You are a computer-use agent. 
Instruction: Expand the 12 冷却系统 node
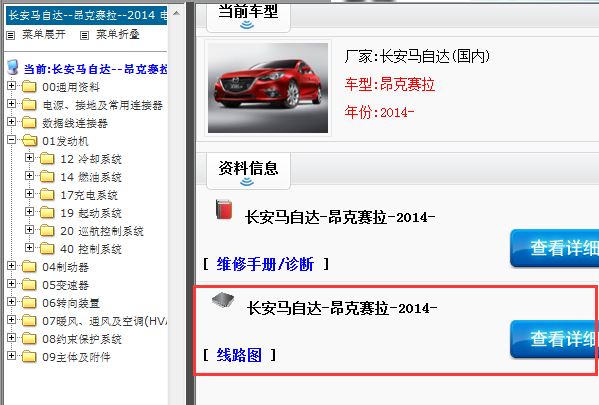tap(29, 157)
